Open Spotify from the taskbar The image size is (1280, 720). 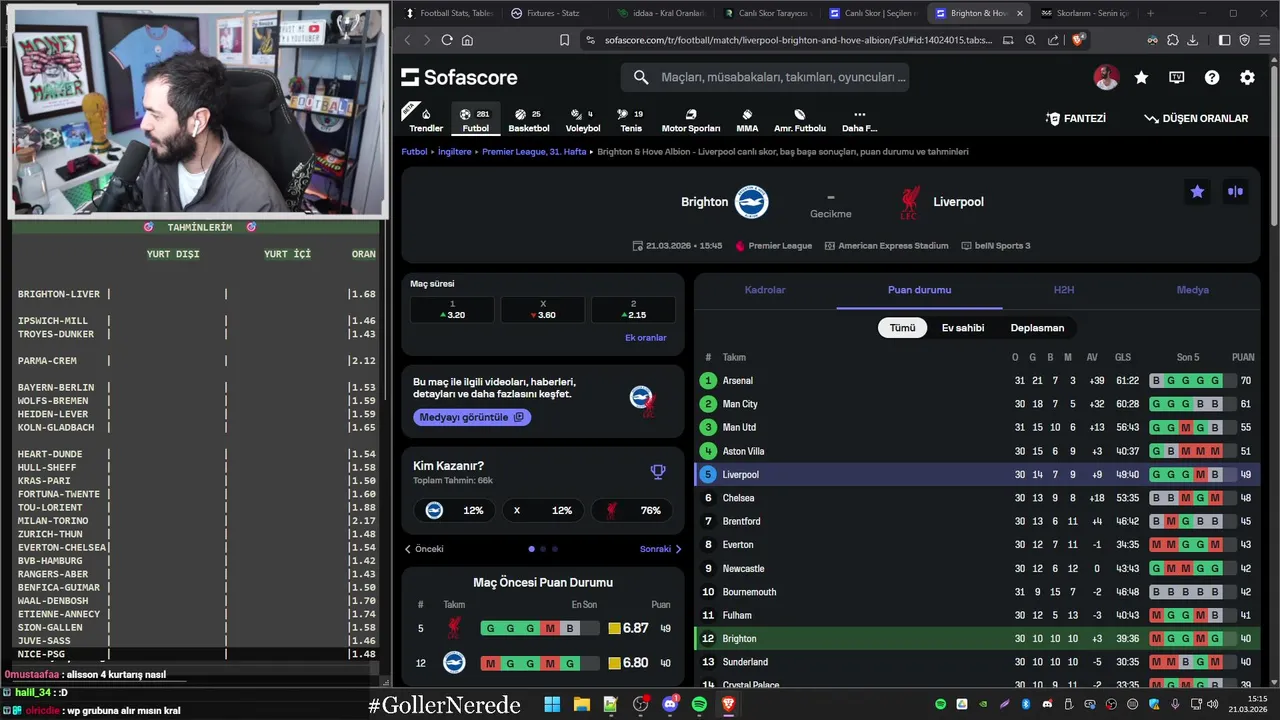tap(699, 705)
